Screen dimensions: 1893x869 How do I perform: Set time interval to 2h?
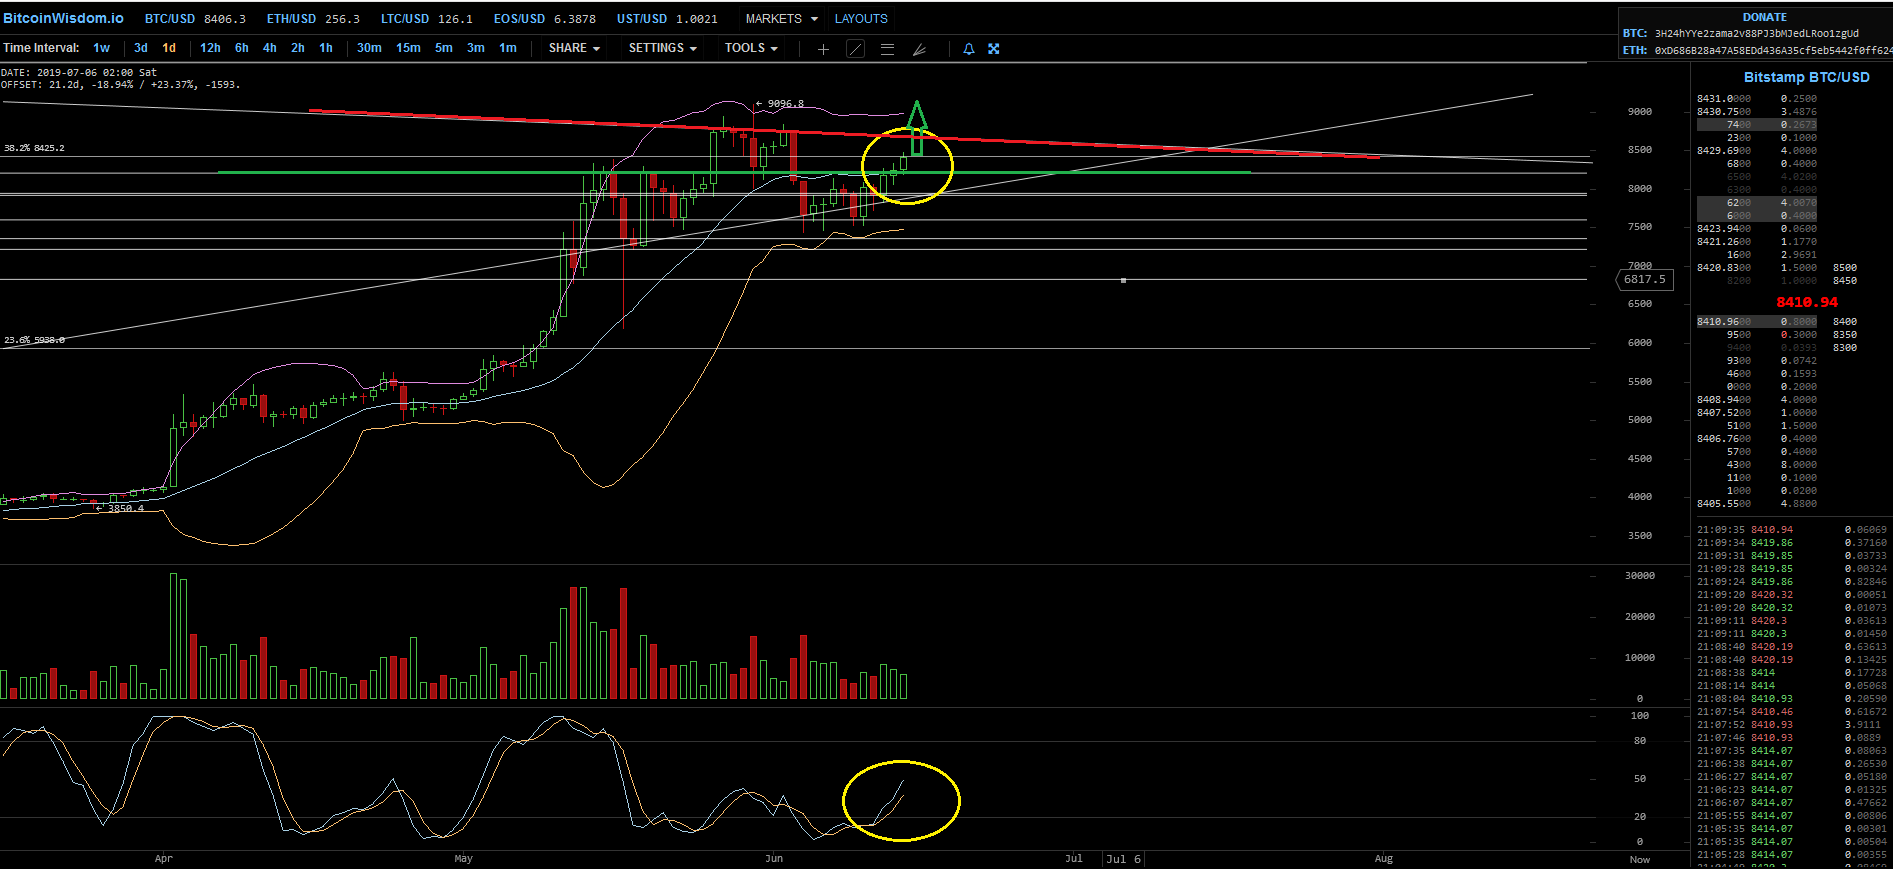click(298, 48)
